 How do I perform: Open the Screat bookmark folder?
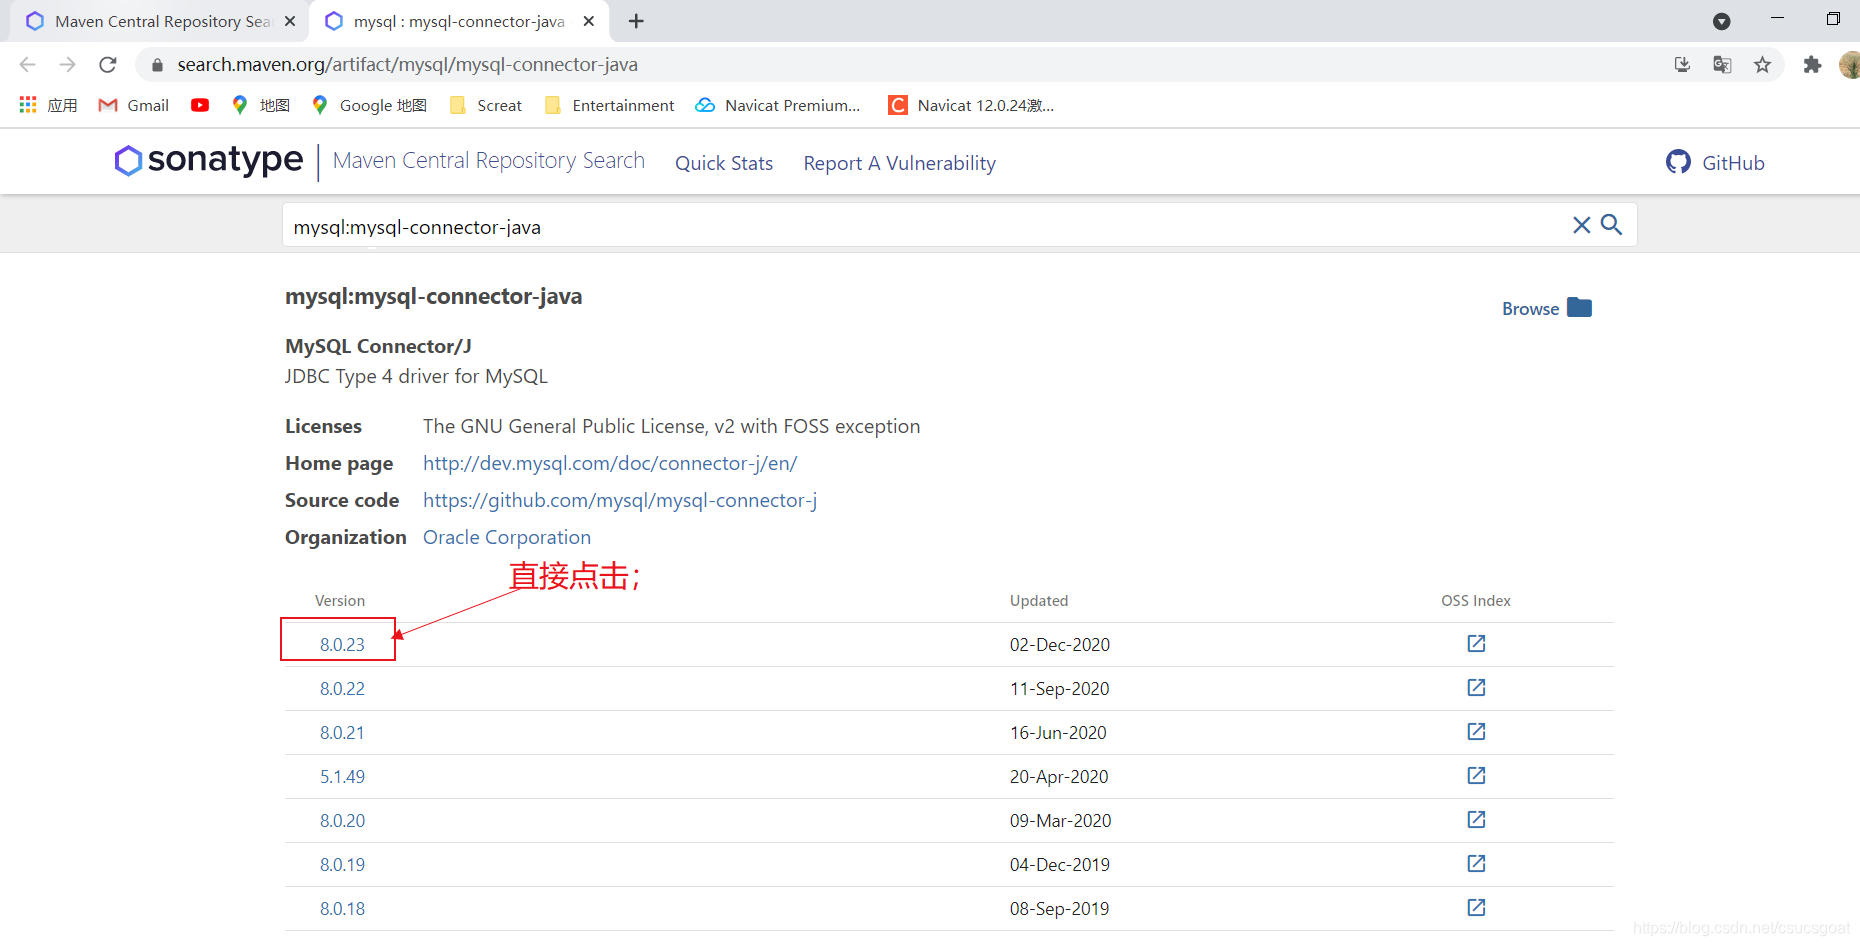pos(486,105)
